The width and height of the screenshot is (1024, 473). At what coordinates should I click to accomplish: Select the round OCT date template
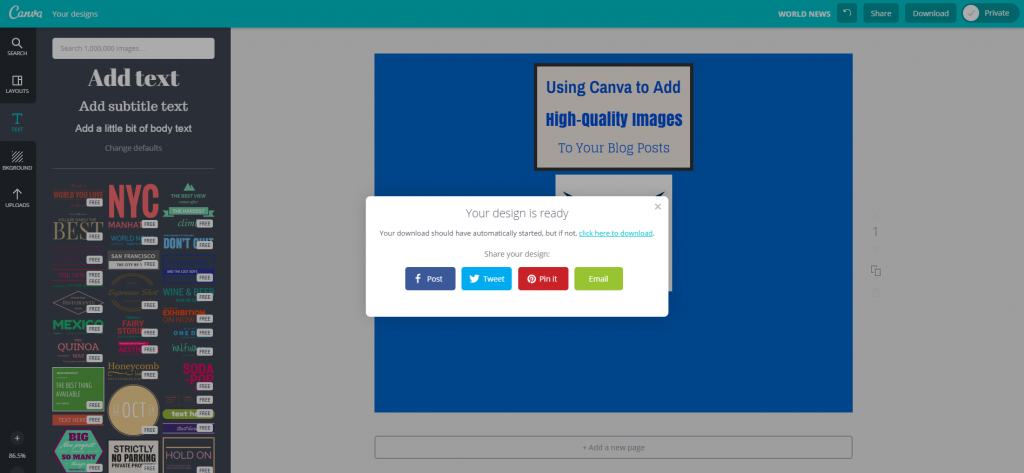[x=133, y=410]
